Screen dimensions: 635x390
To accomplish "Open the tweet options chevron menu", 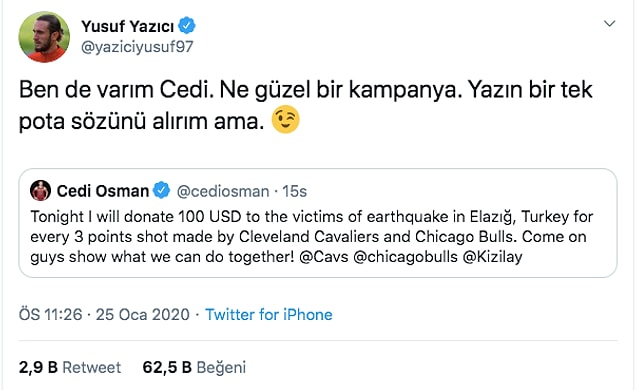I will pyautogui.click(x=609, y=23).
